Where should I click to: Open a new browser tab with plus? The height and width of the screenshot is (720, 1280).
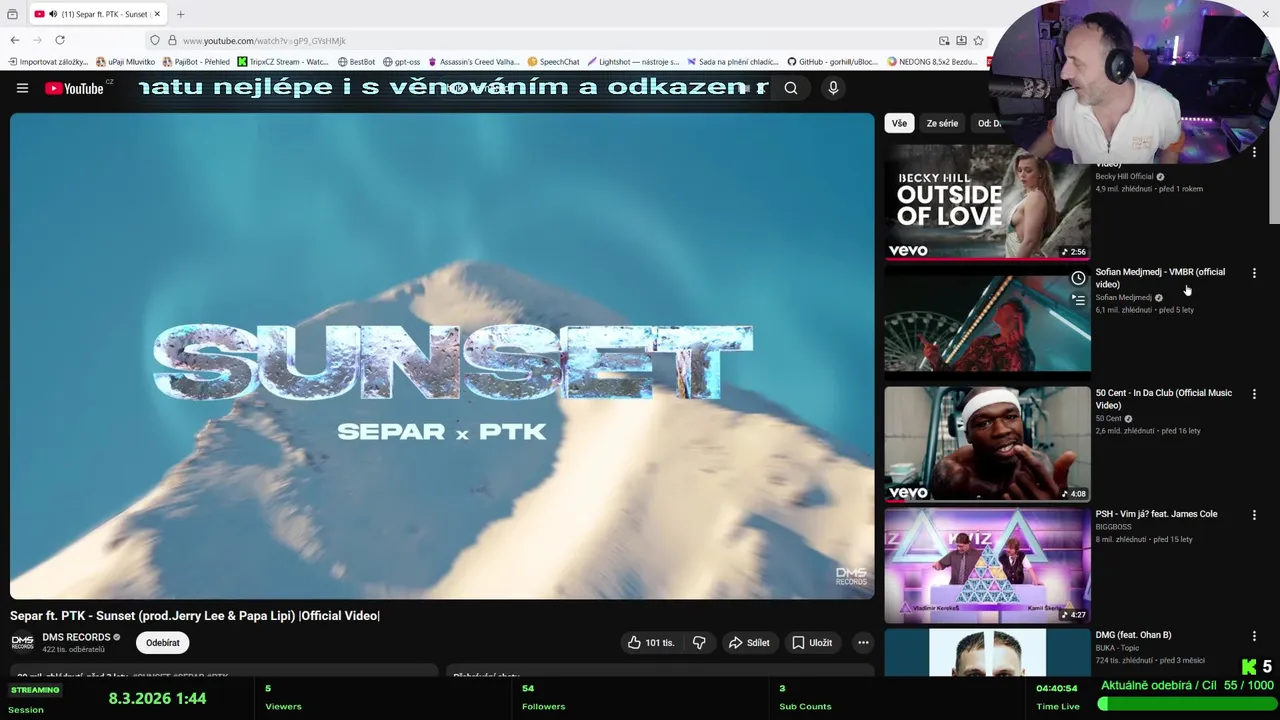click(x=181, y=14)
